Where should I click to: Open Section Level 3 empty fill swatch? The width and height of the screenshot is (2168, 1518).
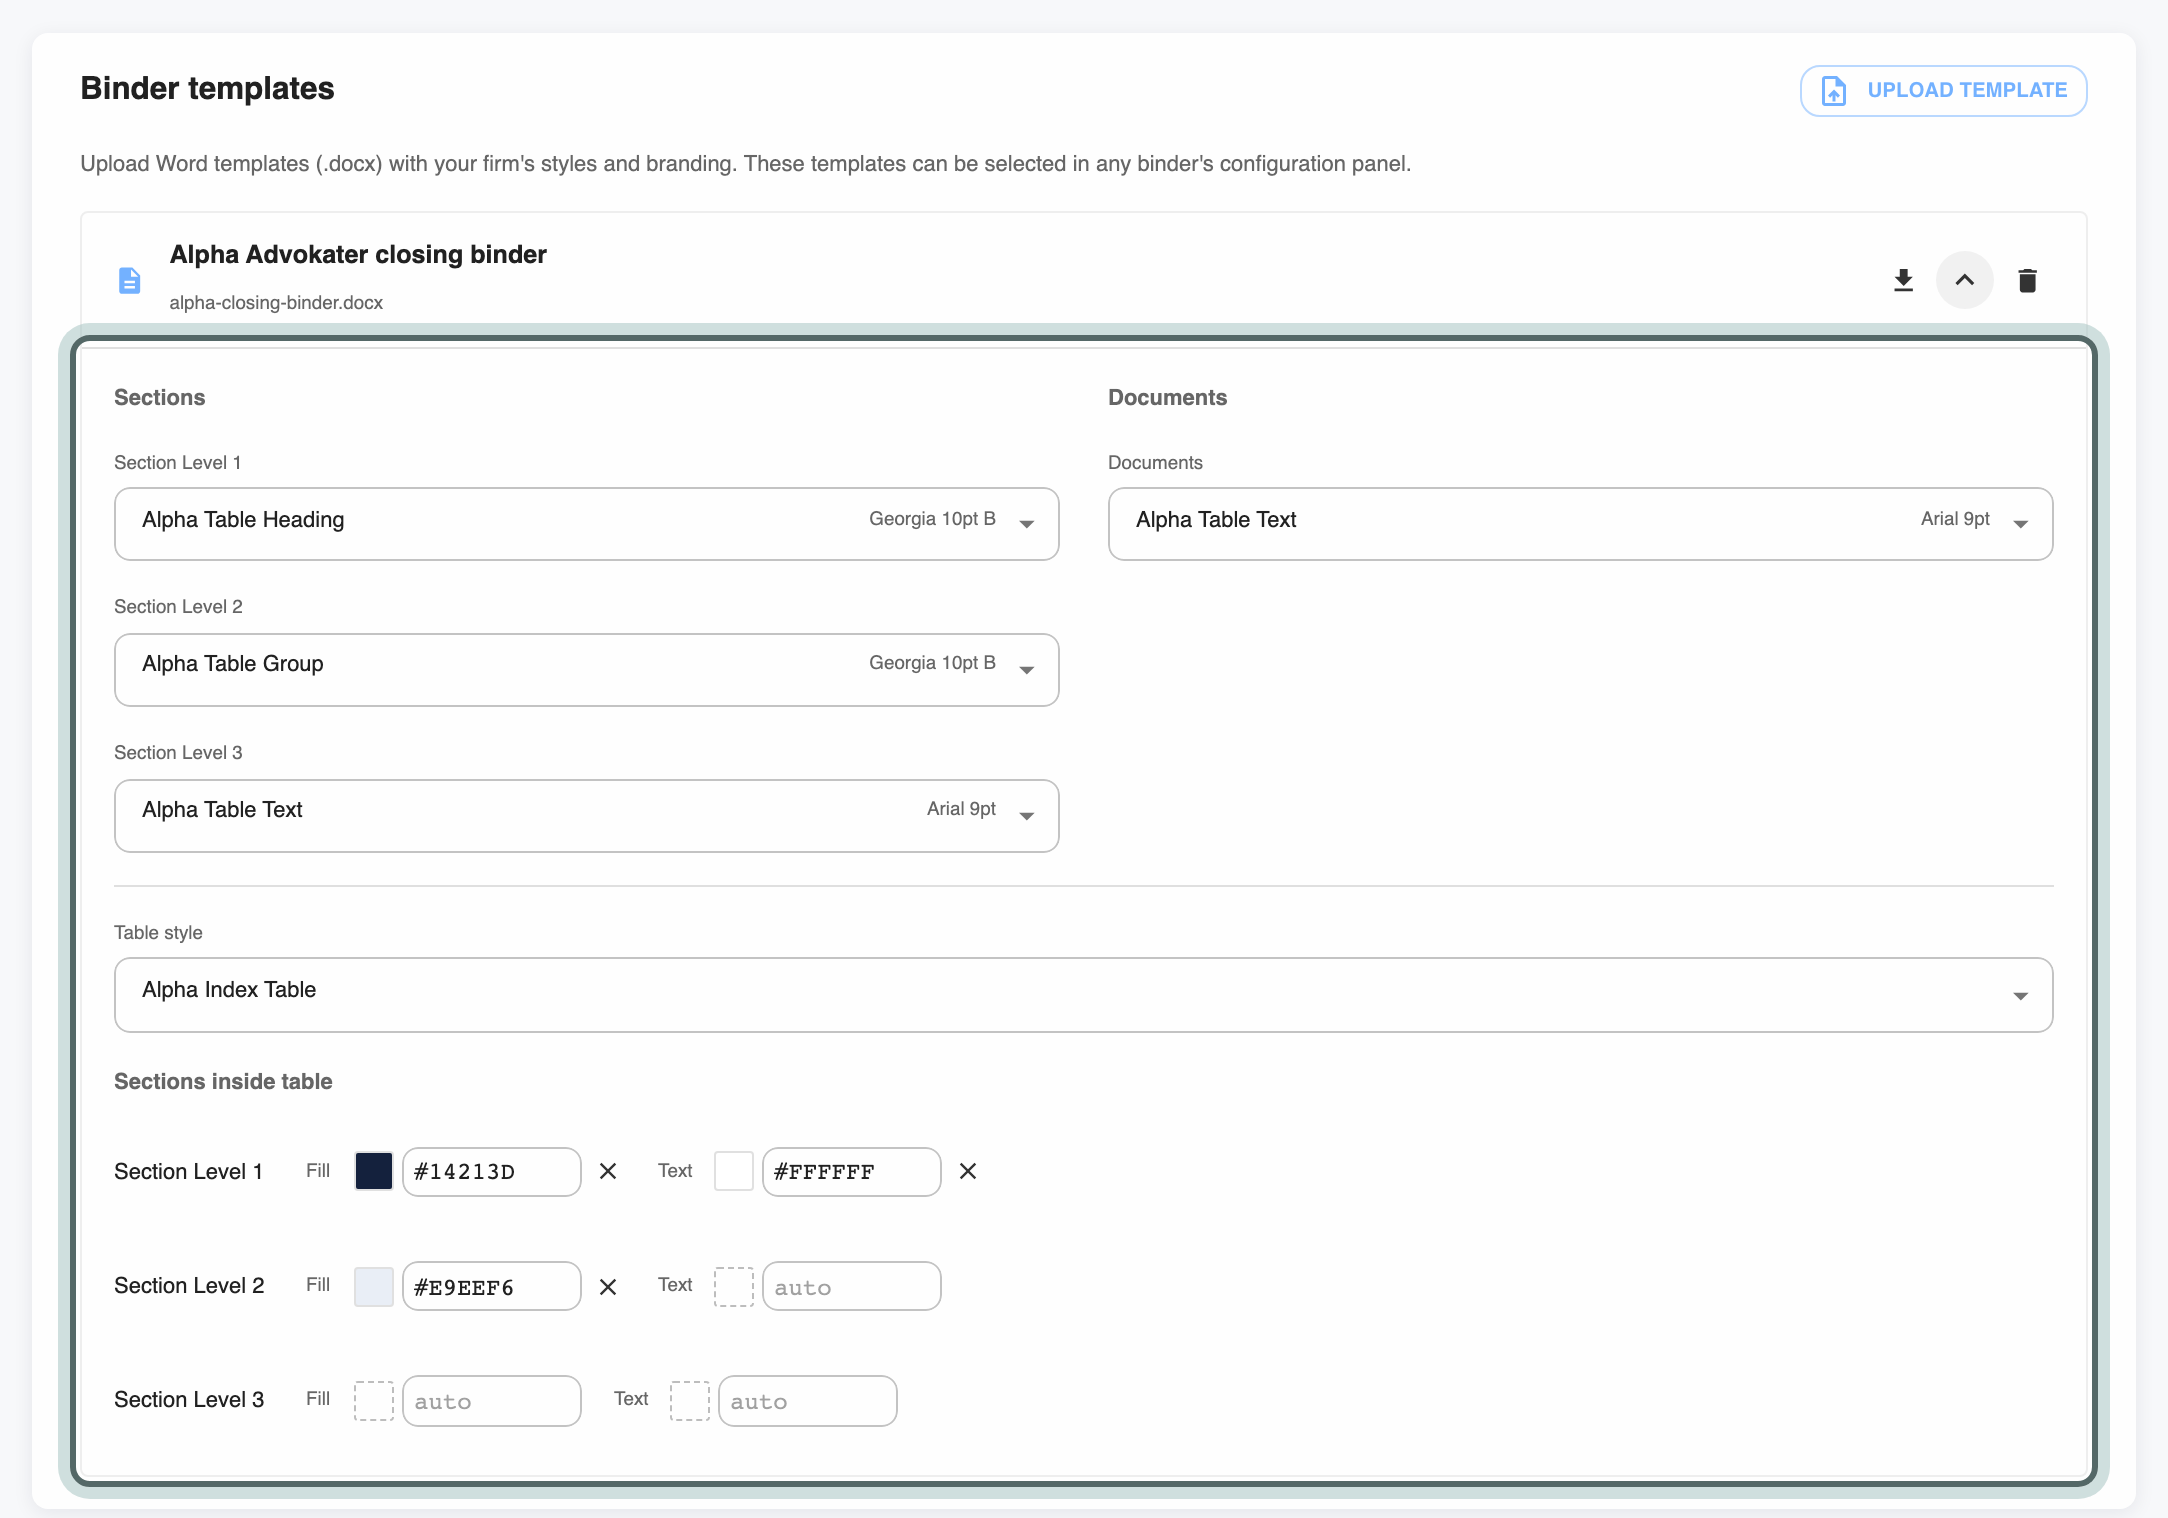pos(374,1401)
